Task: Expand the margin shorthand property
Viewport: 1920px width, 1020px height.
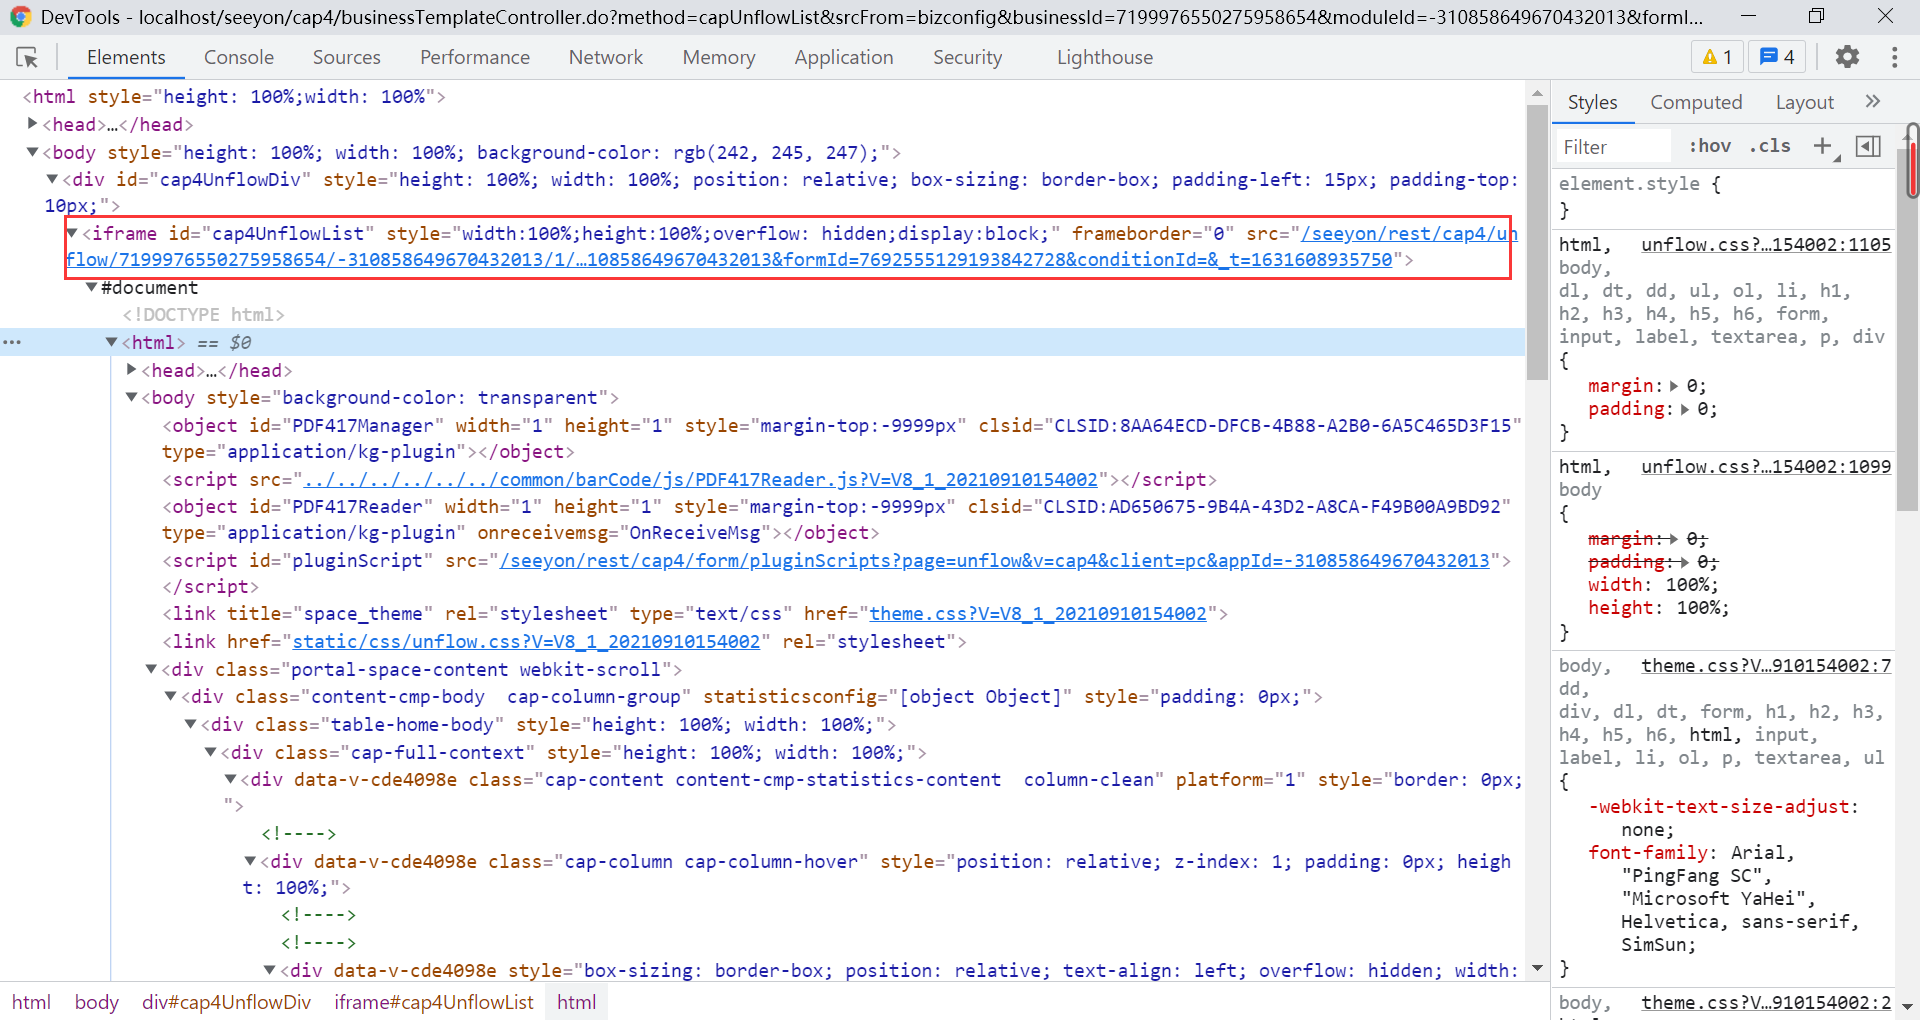Action: [1674, 386]
